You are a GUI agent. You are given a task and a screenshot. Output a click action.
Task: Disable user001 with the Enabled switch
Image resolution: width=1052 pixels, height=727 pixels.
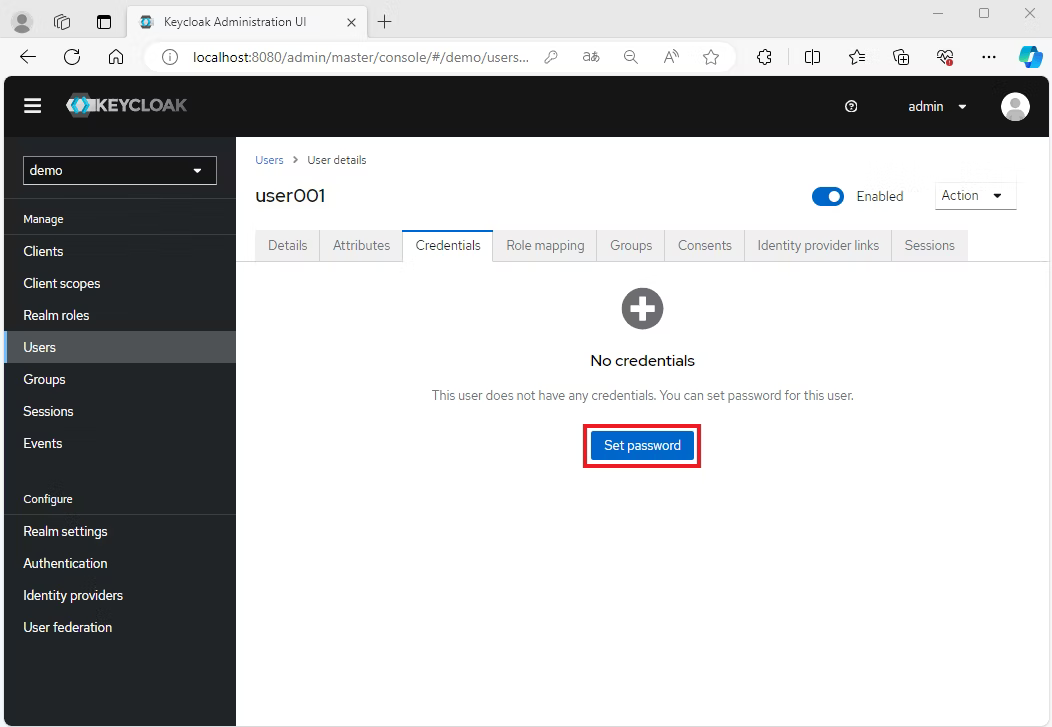click(827, 197)
